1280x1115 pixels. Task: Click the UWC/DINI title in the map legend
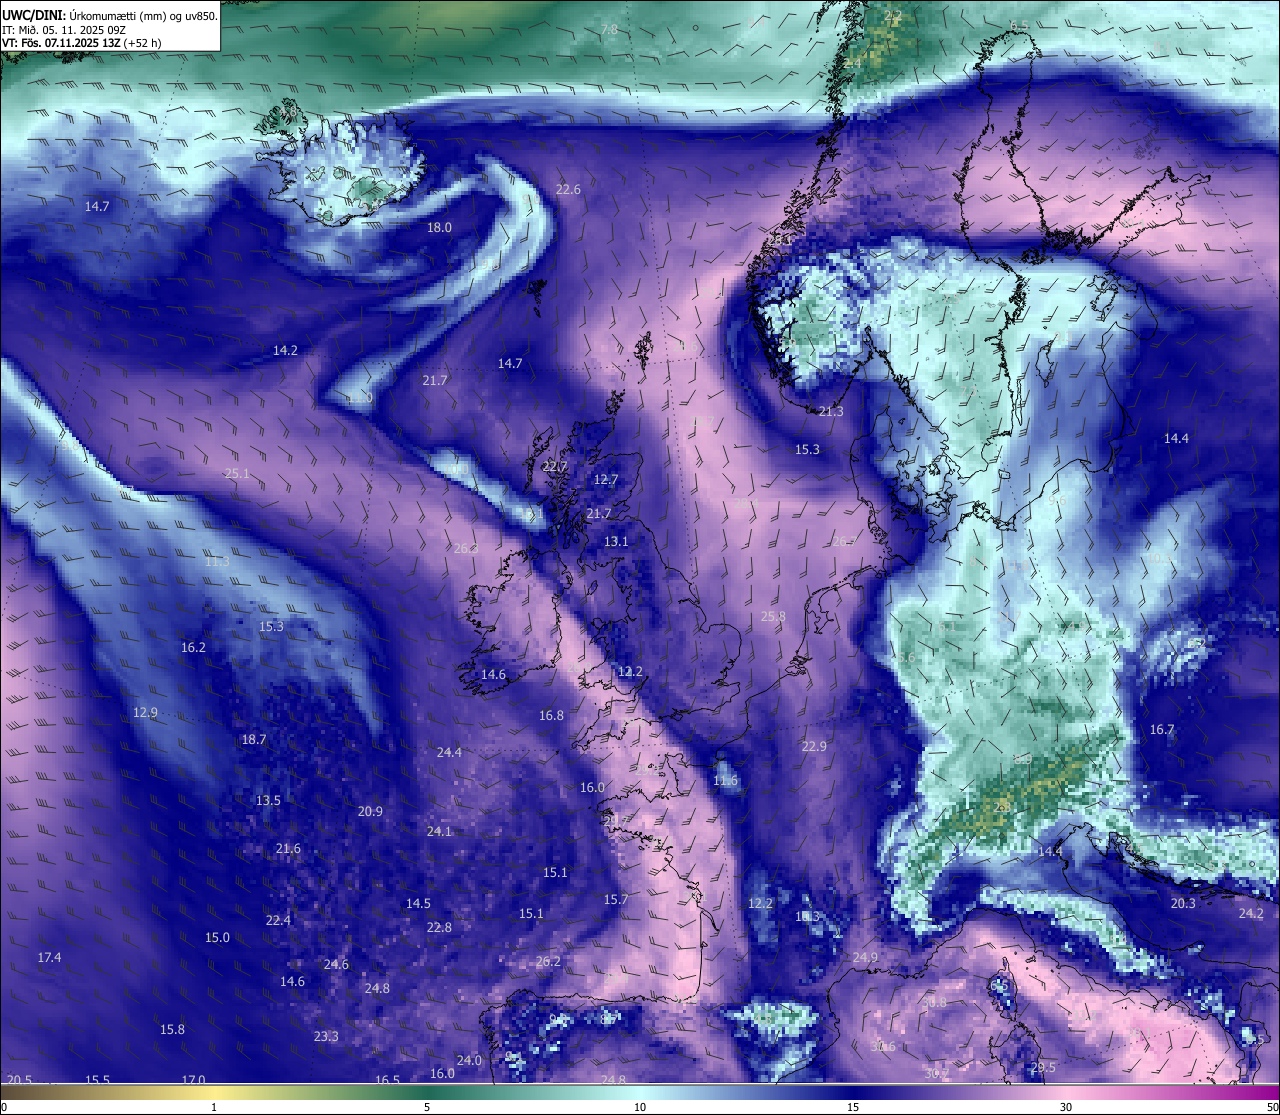tap(34, 15)
